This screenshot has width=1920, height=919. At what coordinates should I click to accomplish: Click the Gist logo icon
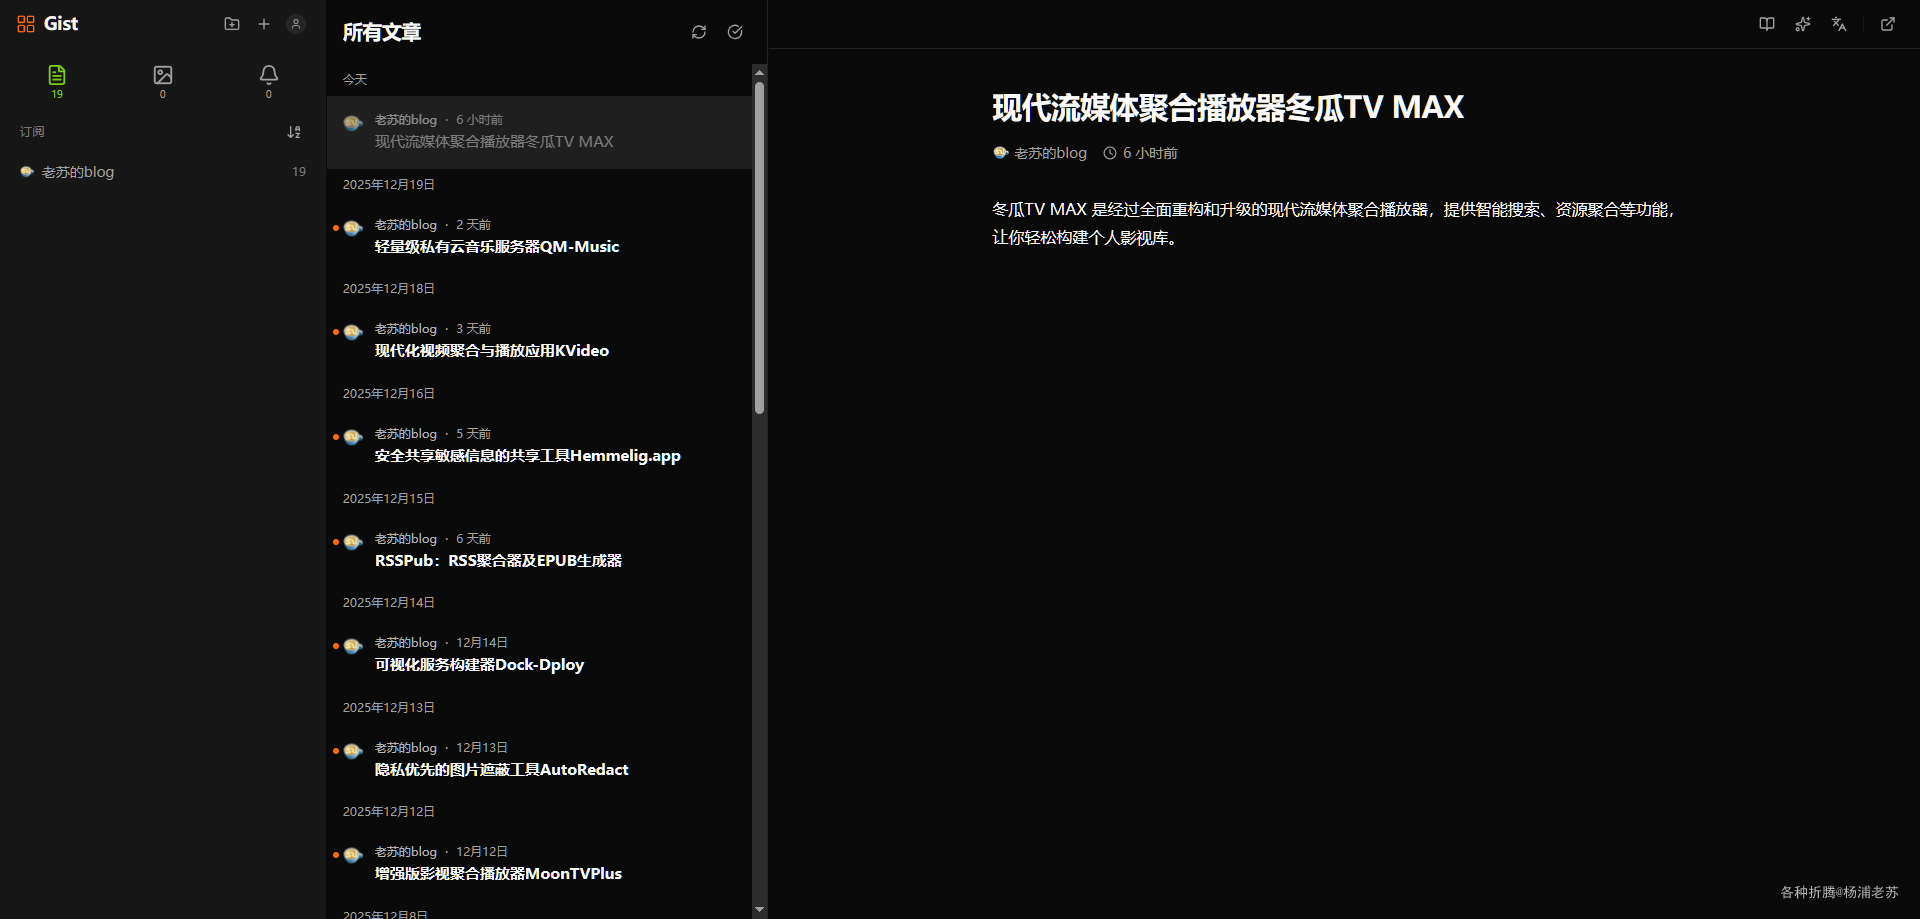(26, 24)
